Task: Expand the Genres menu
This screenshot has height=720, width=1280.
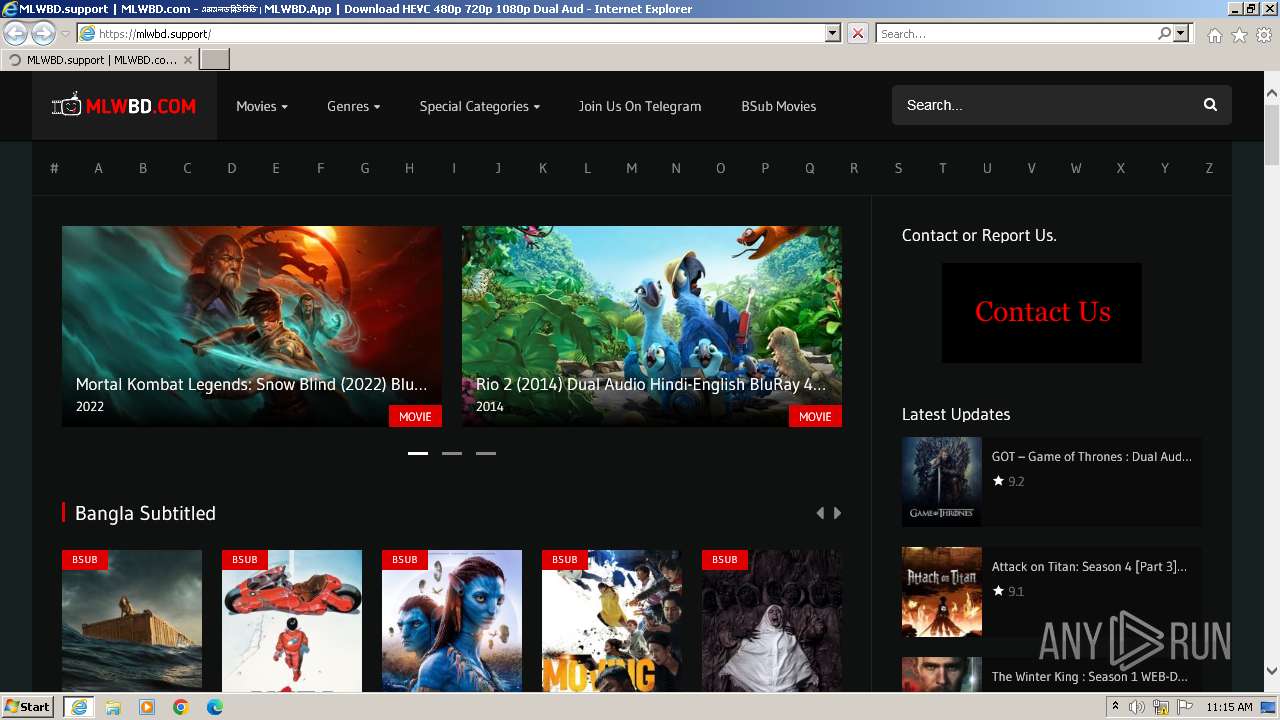Action: tap(353, 106)
